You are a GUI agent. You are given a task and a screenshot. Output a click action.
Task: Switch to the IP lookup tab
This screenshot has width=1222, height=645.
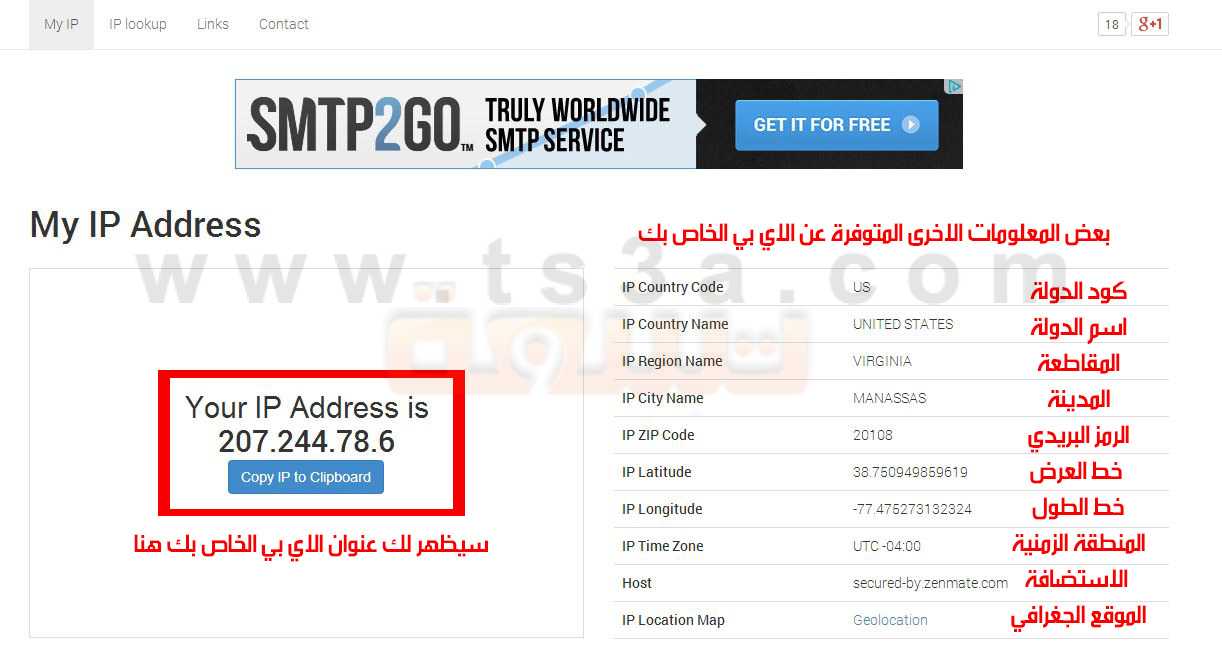pos(138,24)
